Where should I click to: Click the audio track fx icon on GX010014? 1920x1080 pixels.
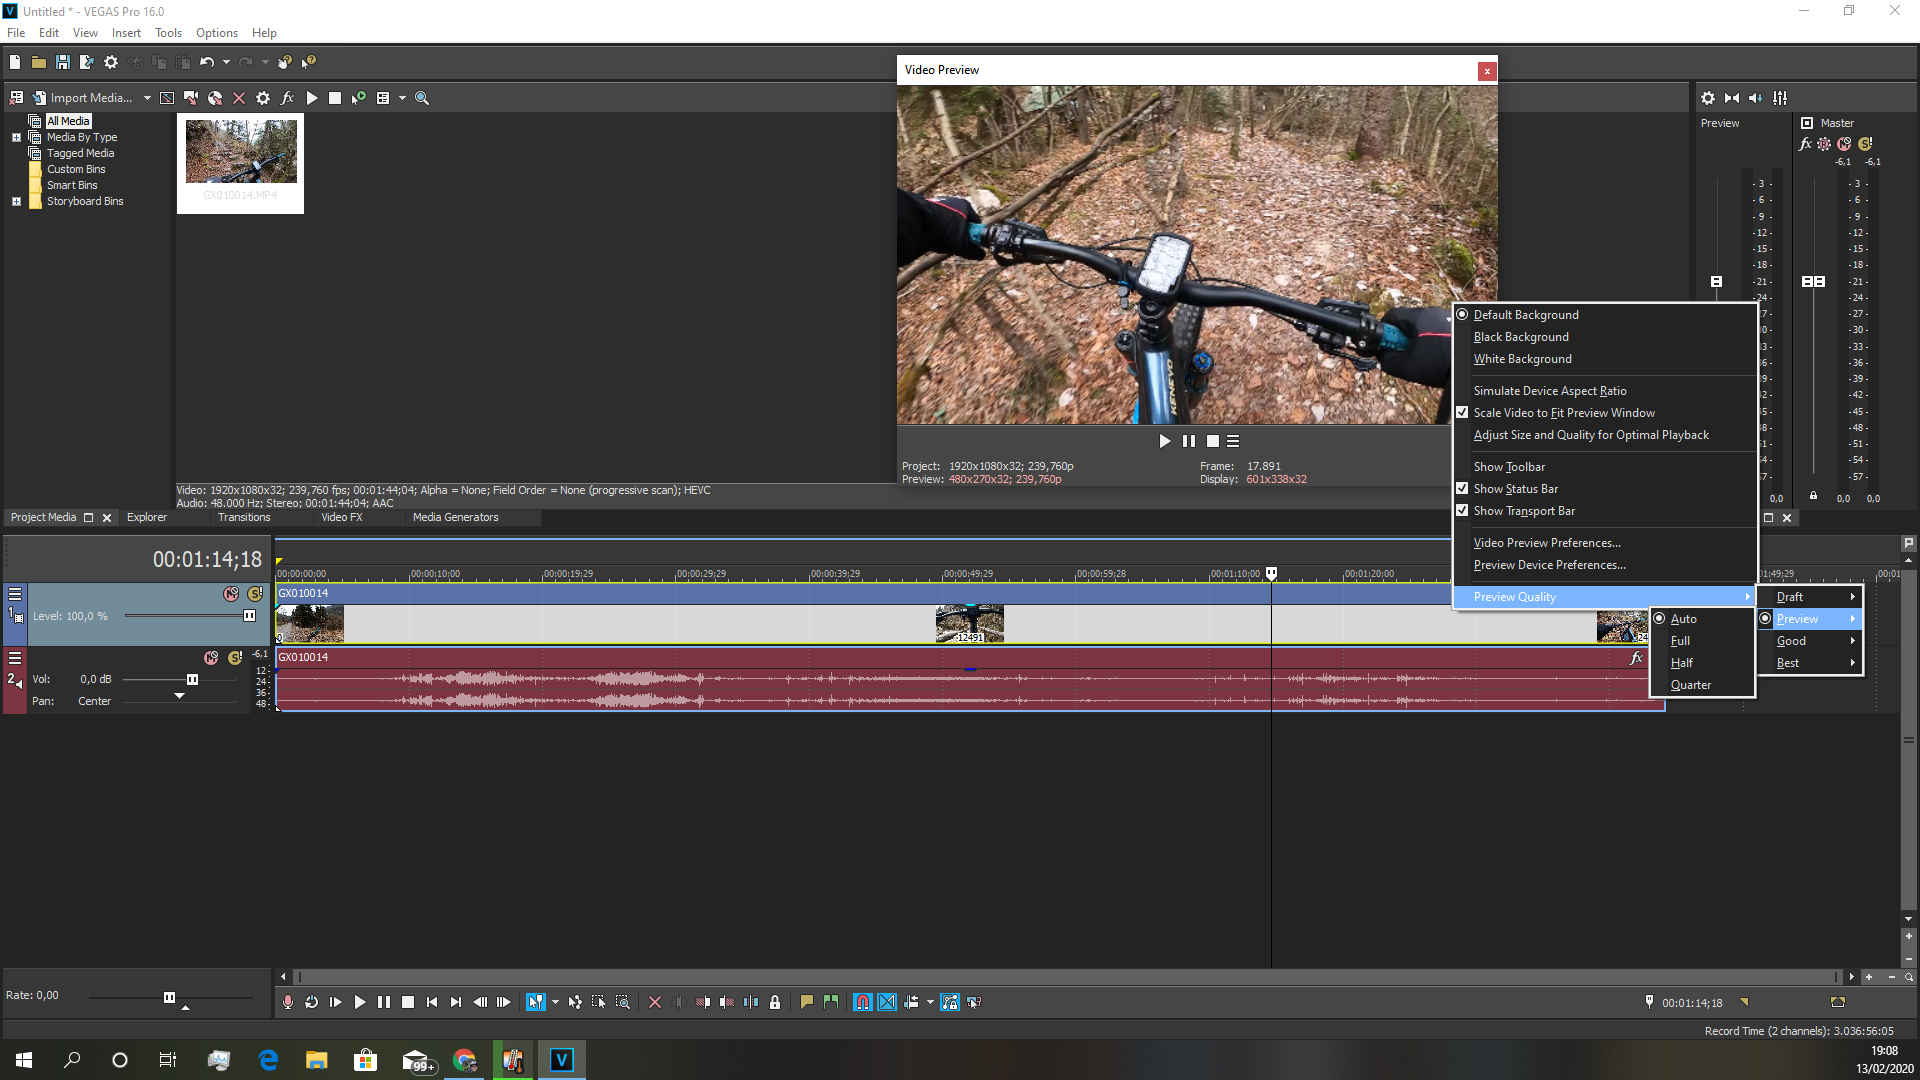1636,658
